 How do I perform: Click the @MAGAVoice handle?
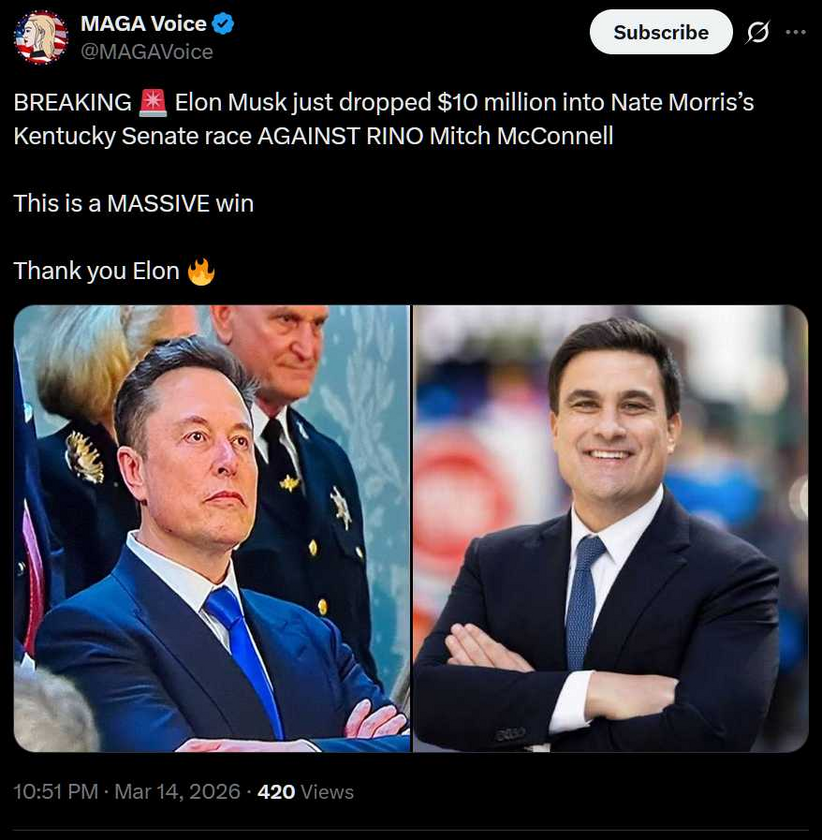pos(147,51)
